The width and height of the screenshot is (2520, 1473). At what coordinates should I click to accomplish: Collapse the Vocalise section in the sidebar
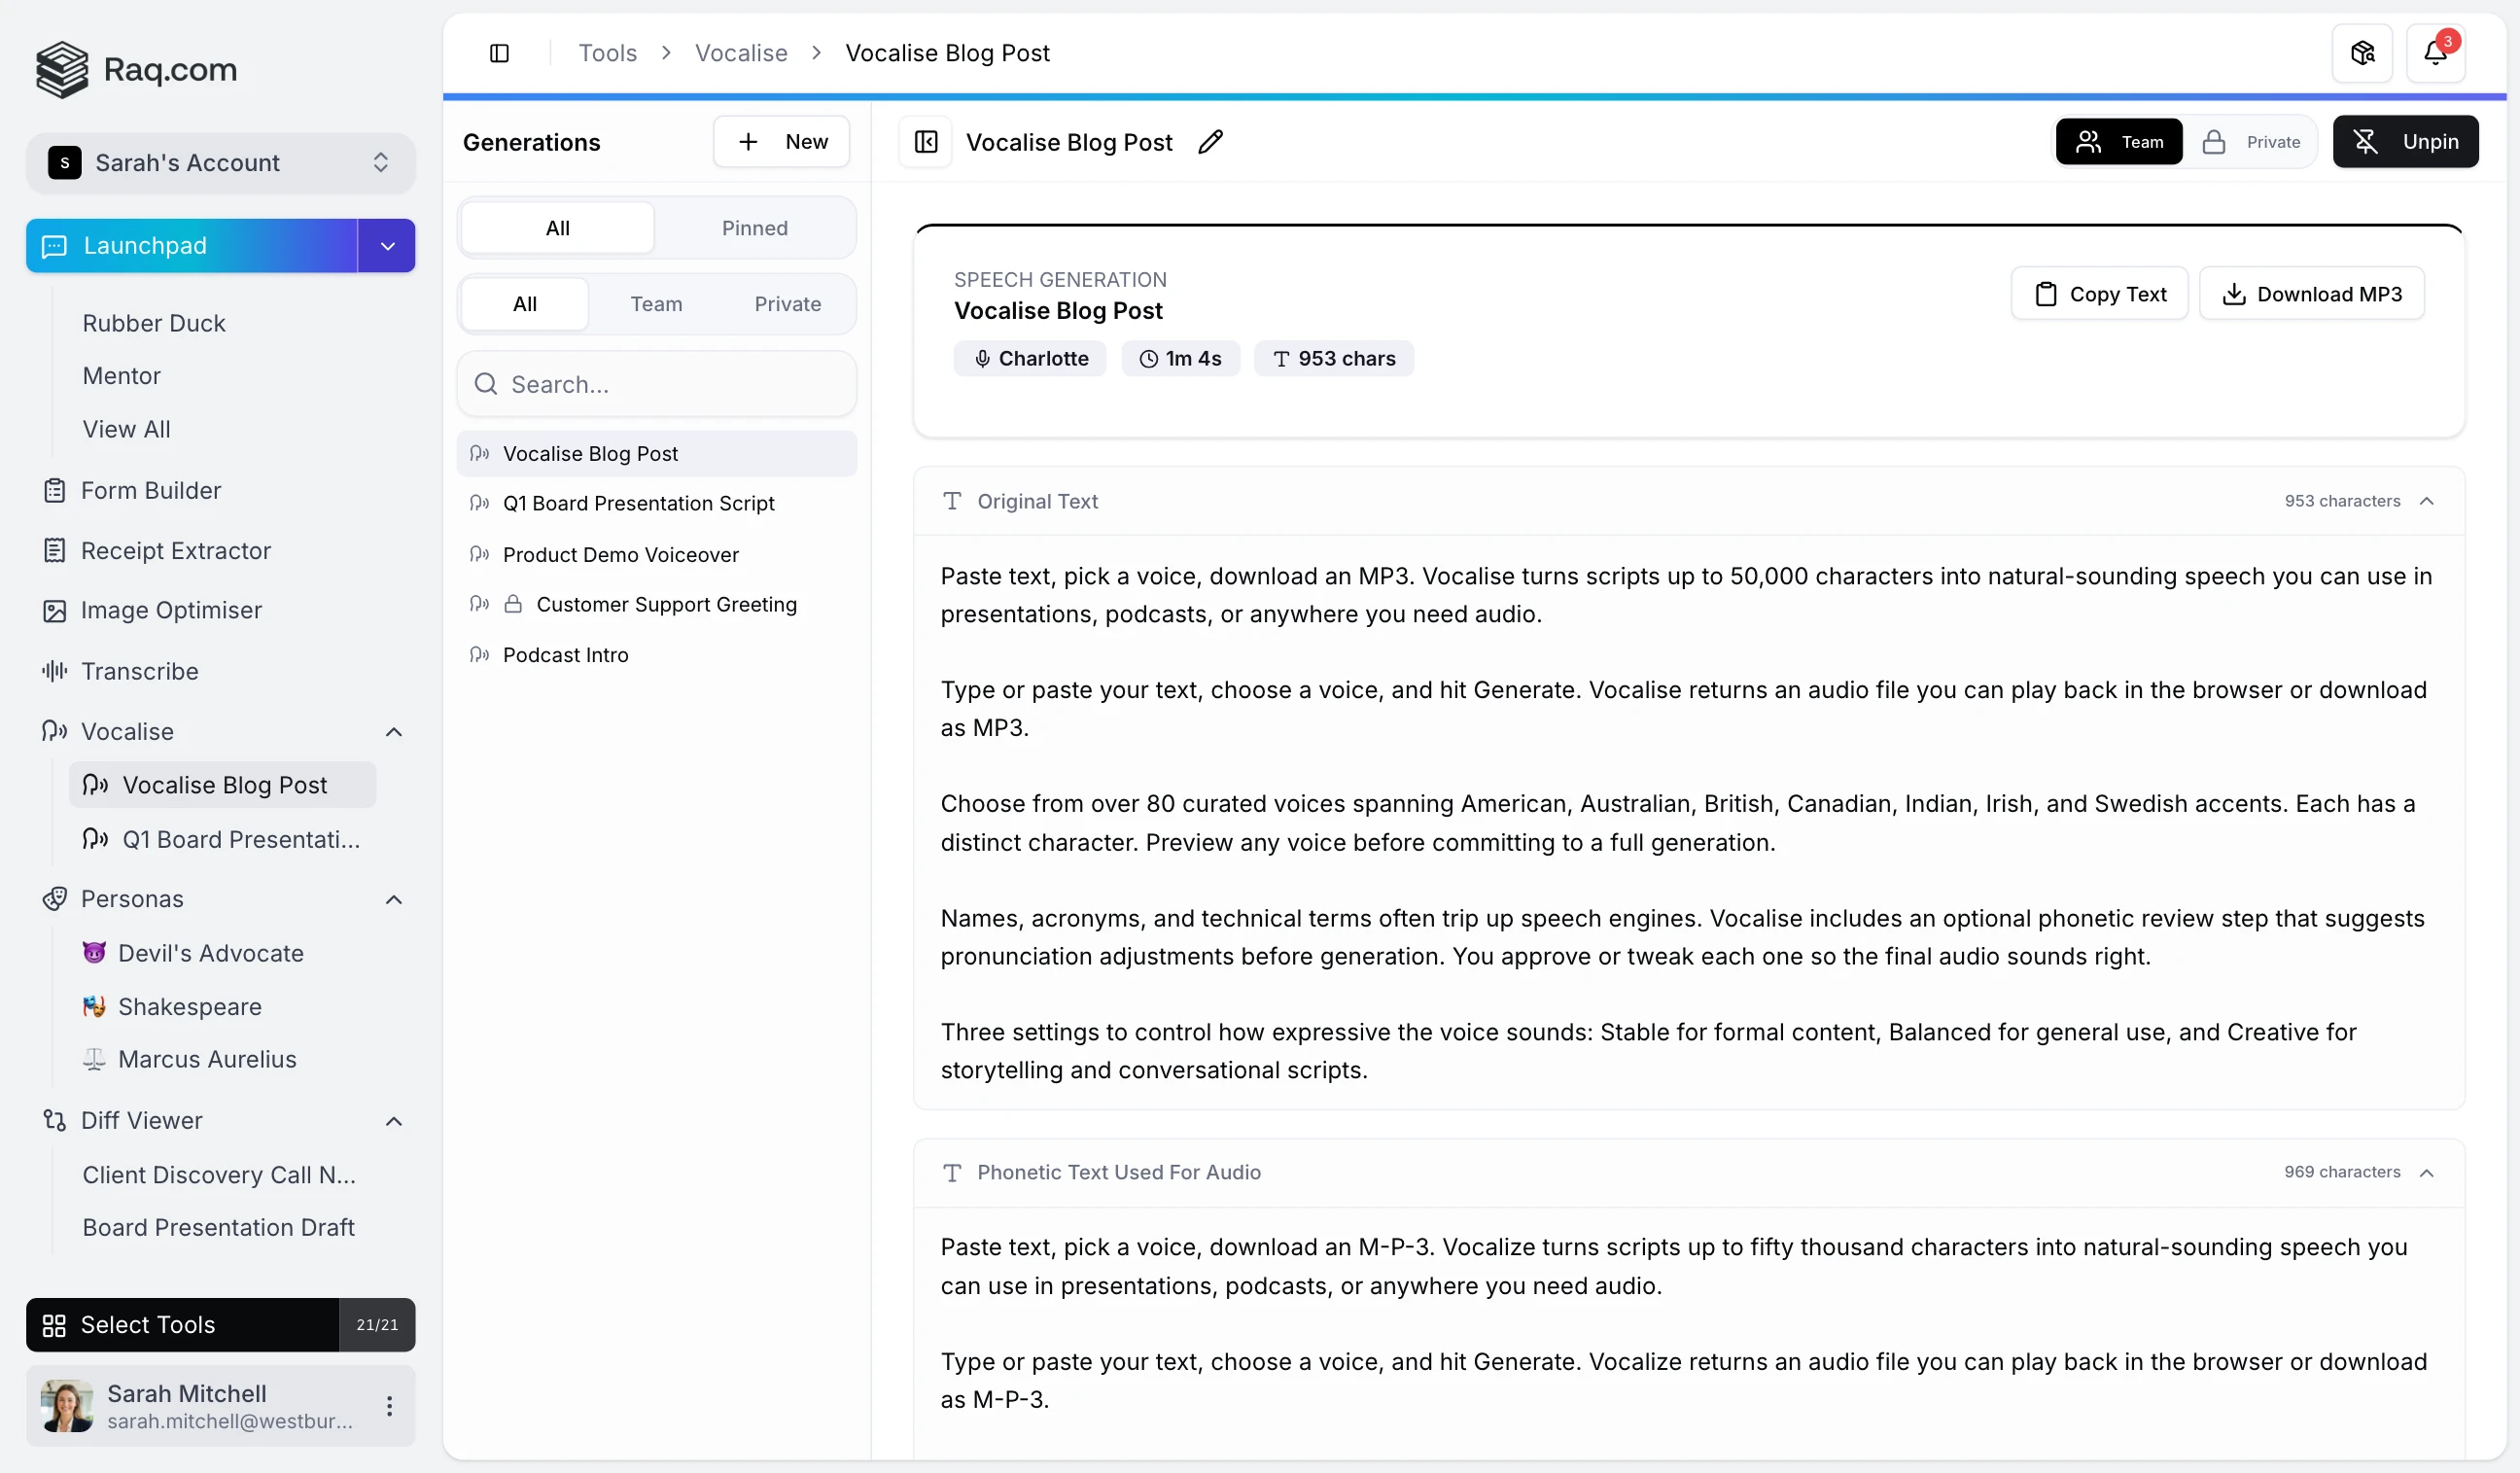click(393, 731)
